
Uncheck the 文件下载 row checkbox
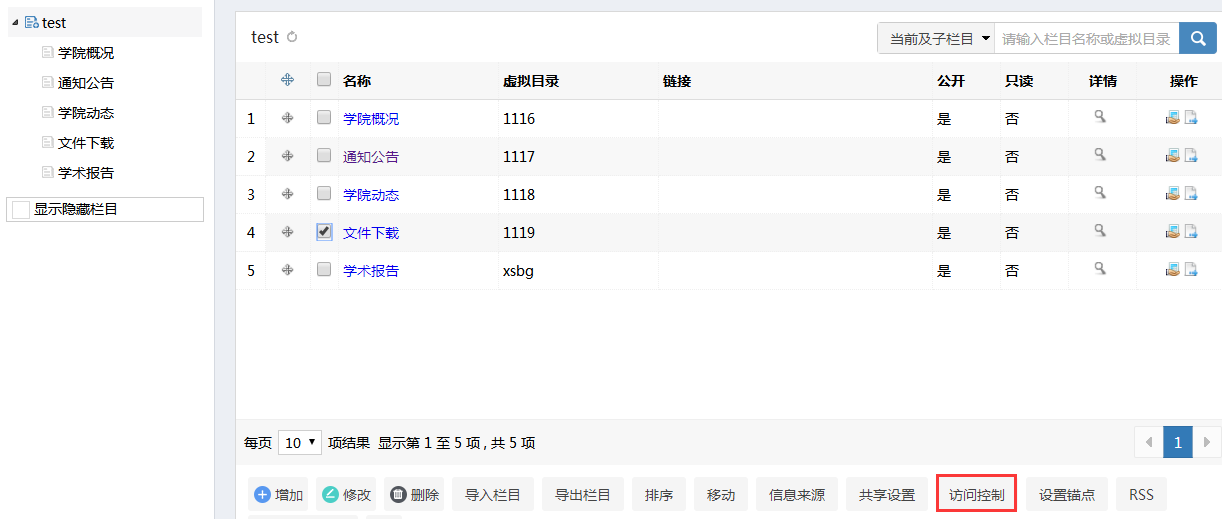(324, 231)
